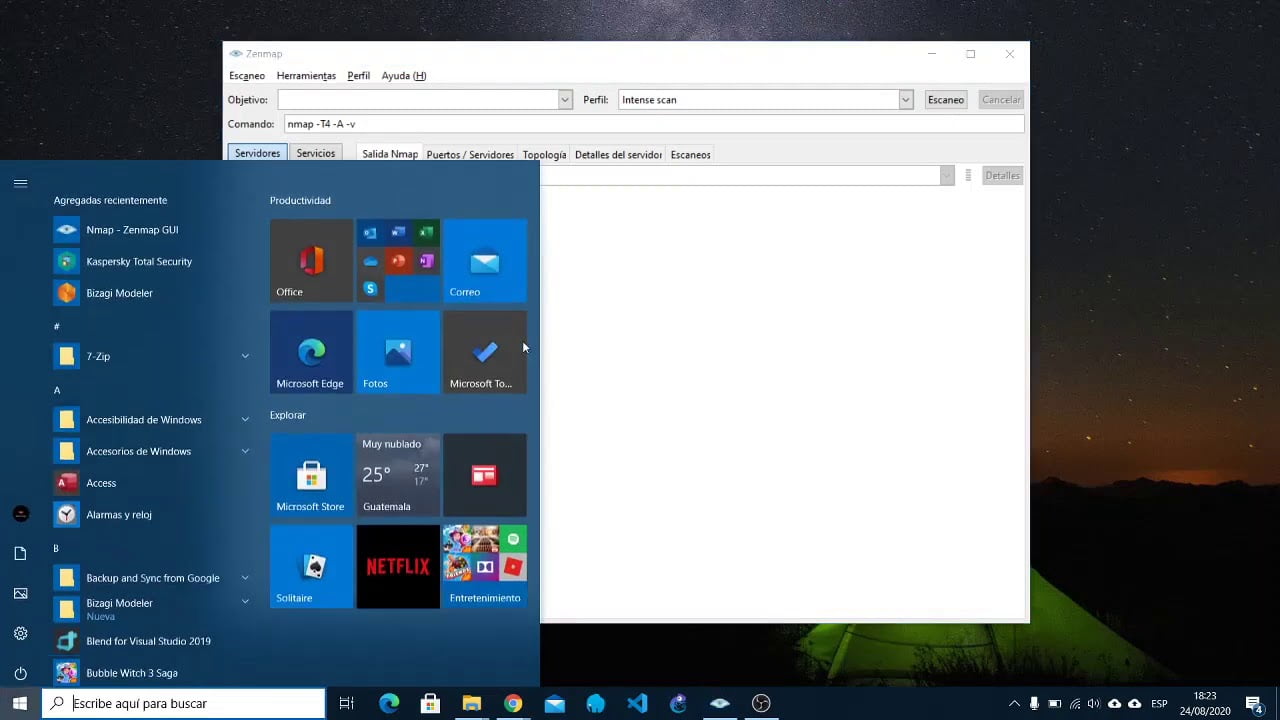Switch to the Topología tab
This screenshot has height=720, width=1280.
(x=544, y=155)
